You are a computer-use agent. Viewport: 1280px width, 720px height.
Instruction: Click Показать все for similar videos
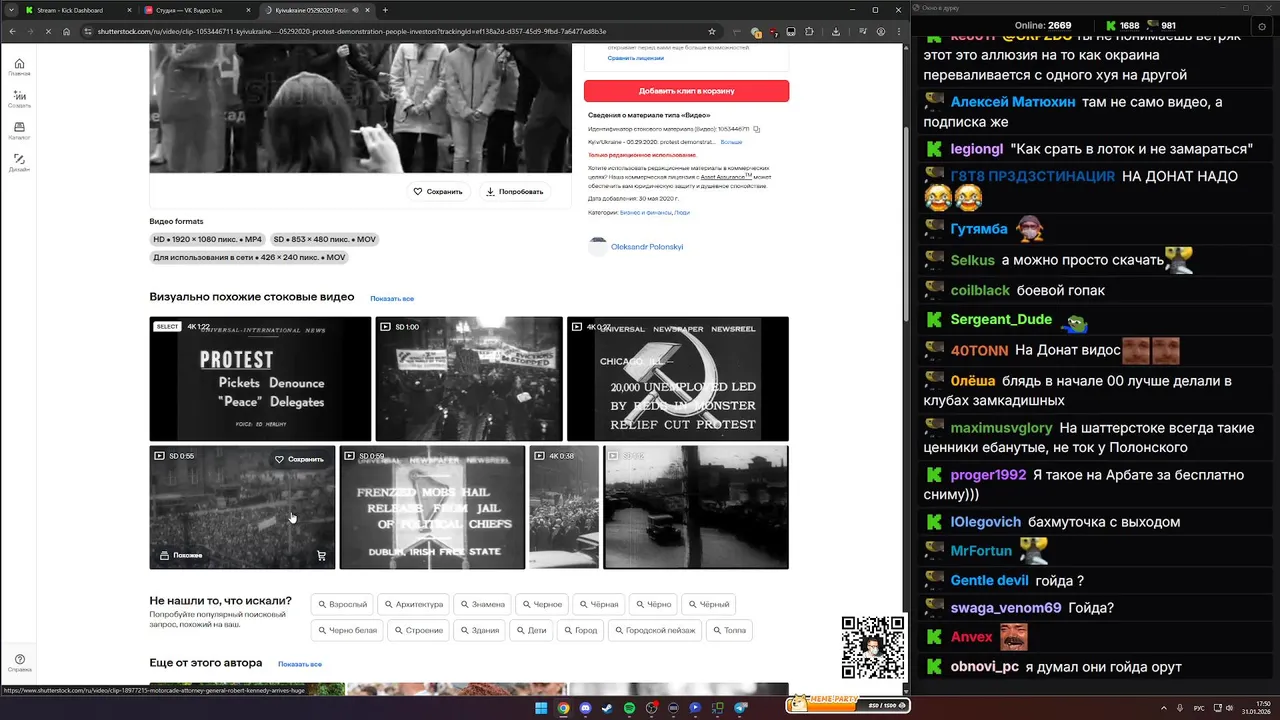coord(392,298)
